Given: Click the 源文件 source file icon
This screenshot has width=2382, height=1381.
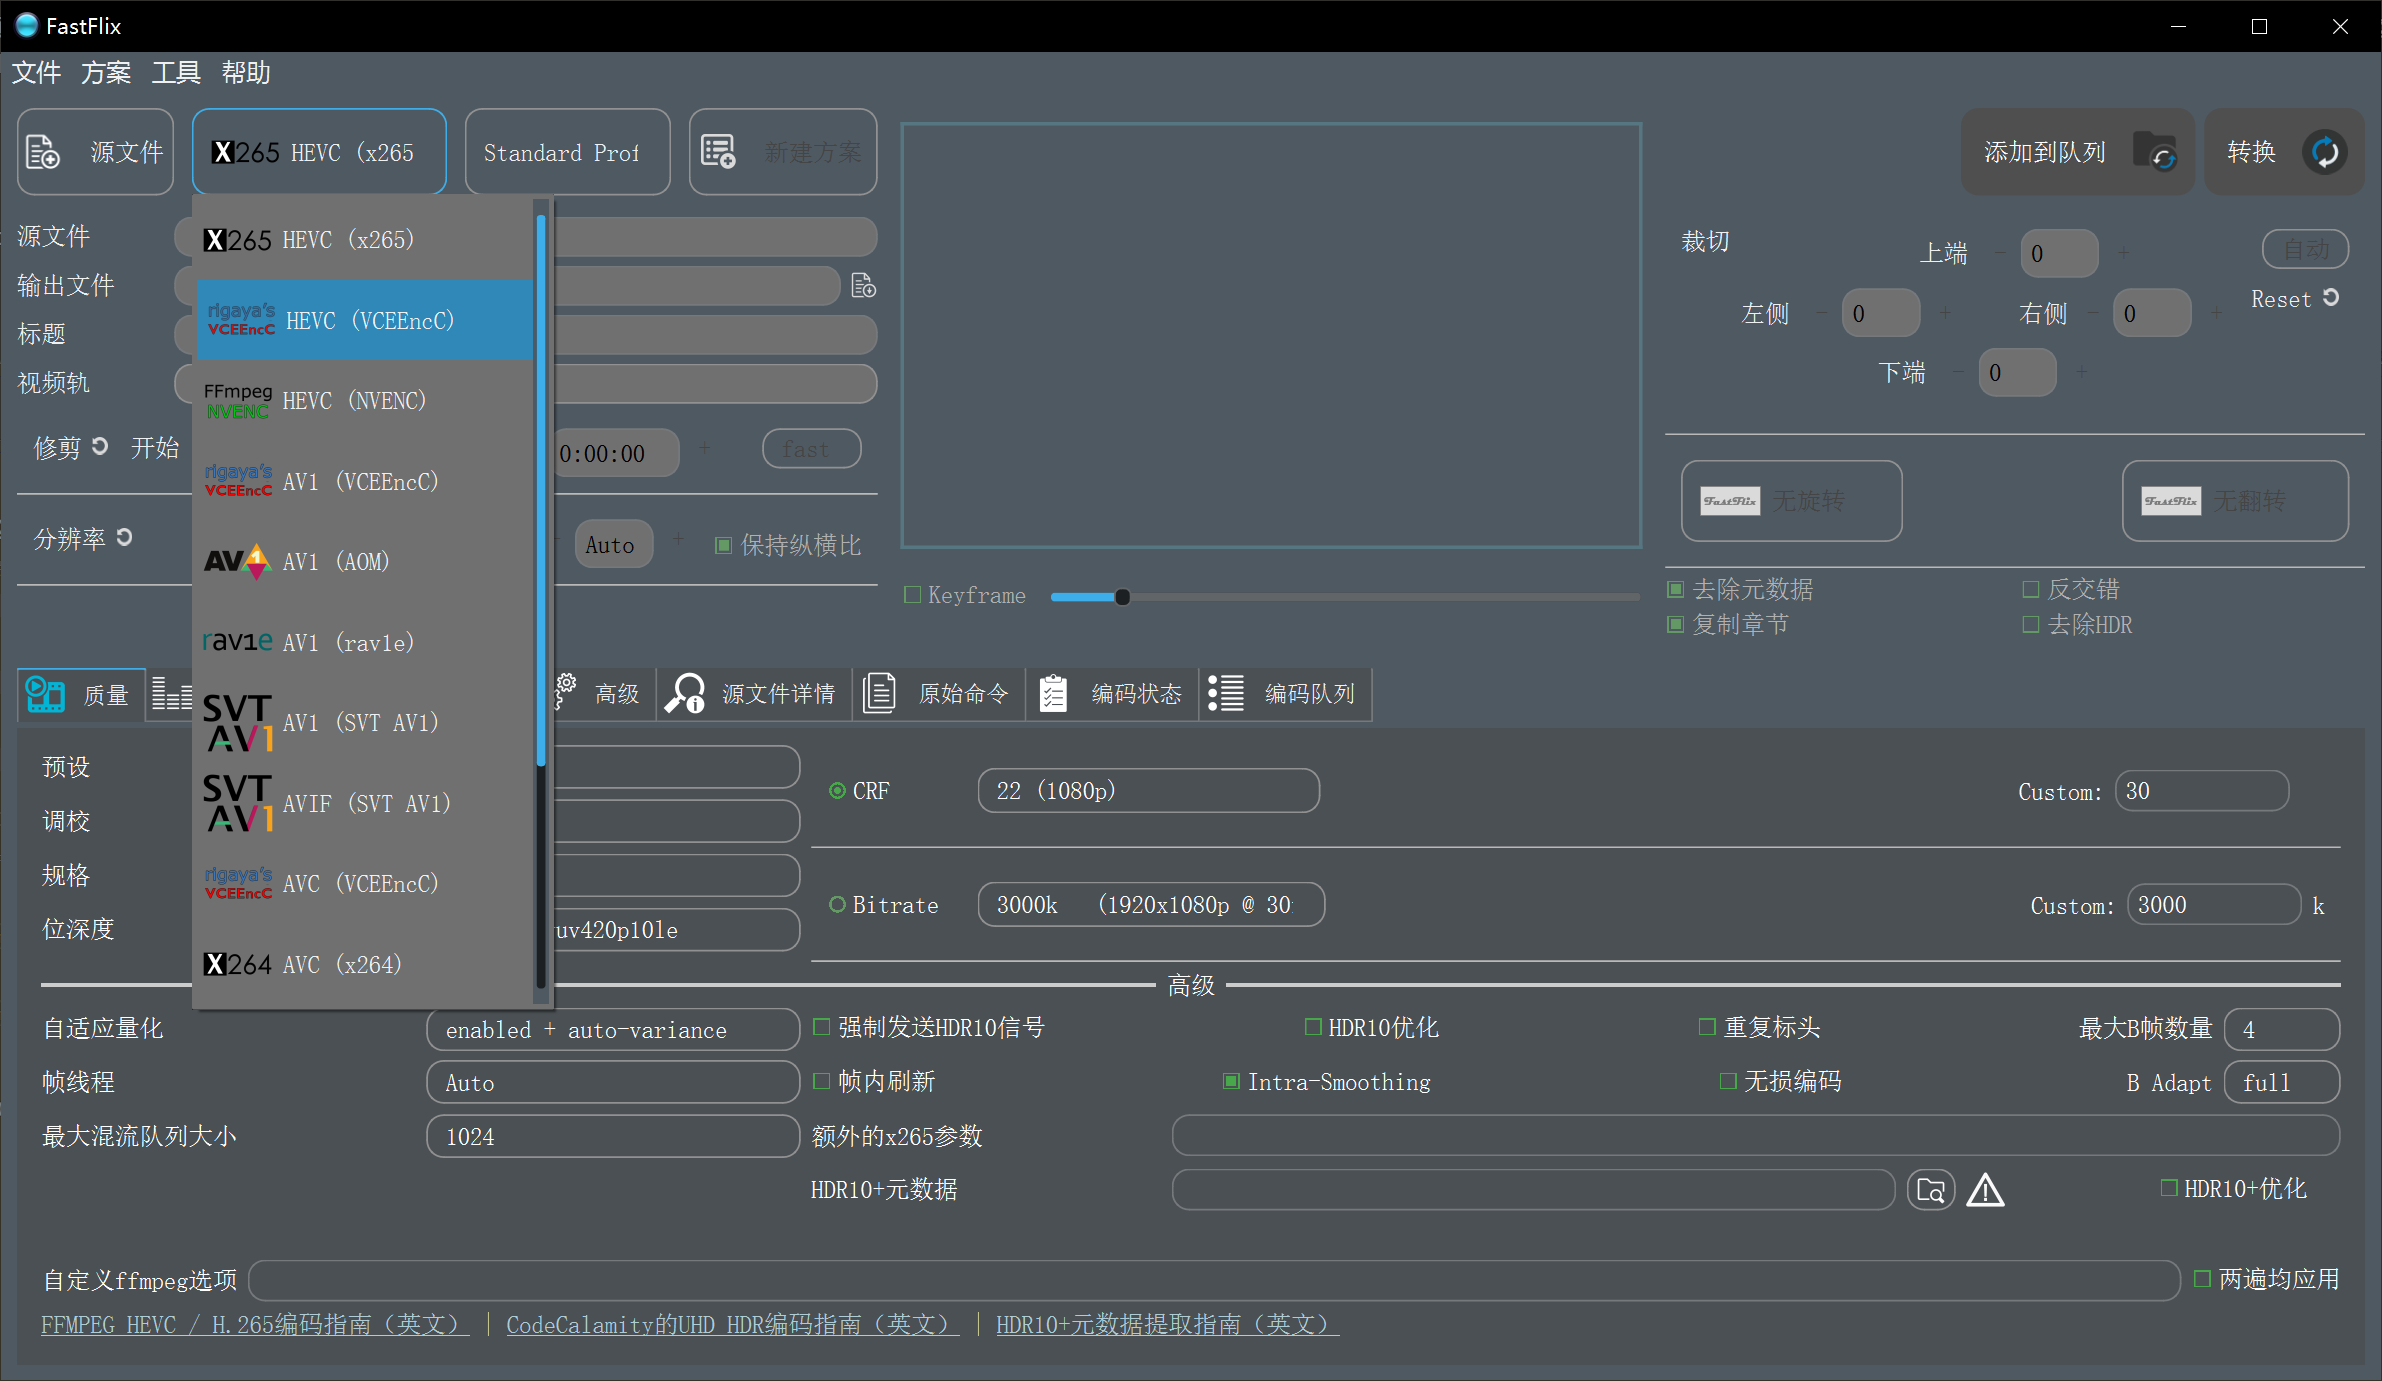Looking at the screenshot, I should (x=42, y=151).
